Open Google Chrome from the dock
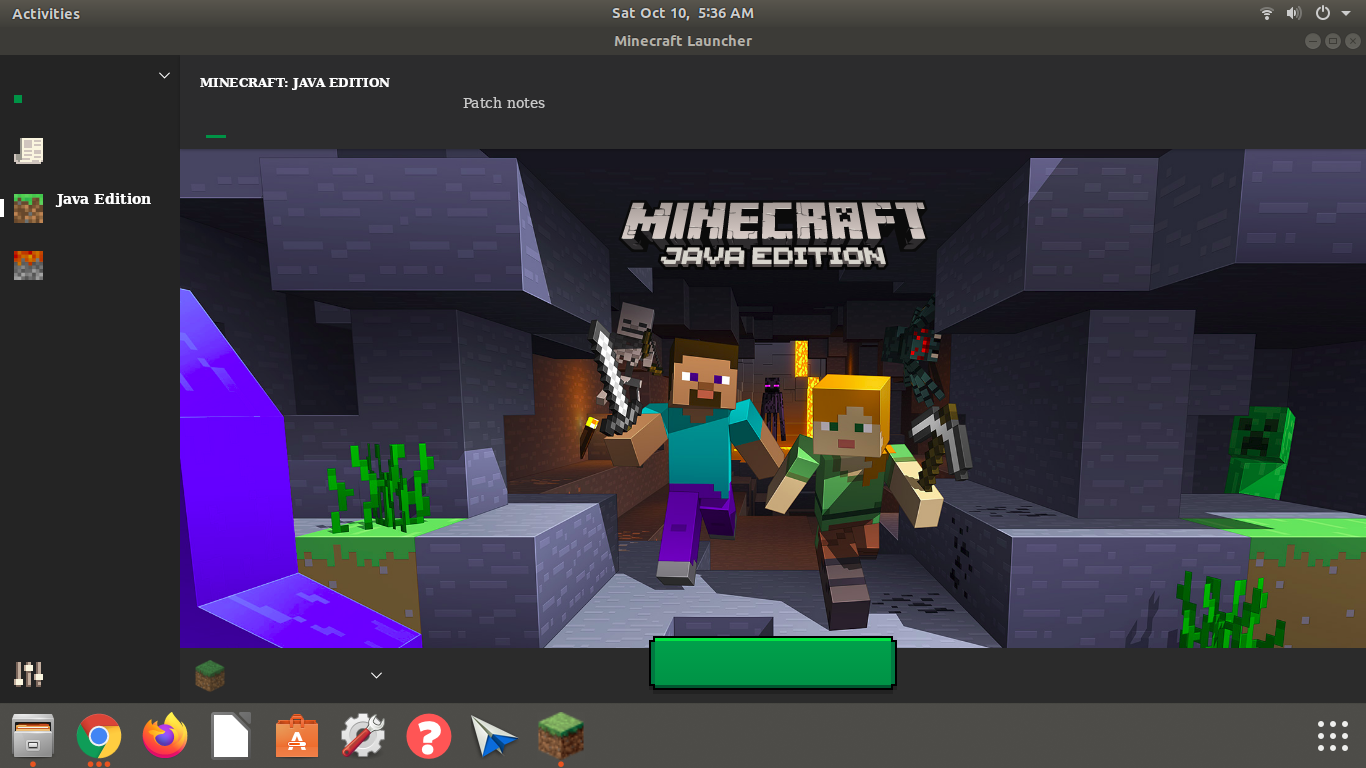 98,738
